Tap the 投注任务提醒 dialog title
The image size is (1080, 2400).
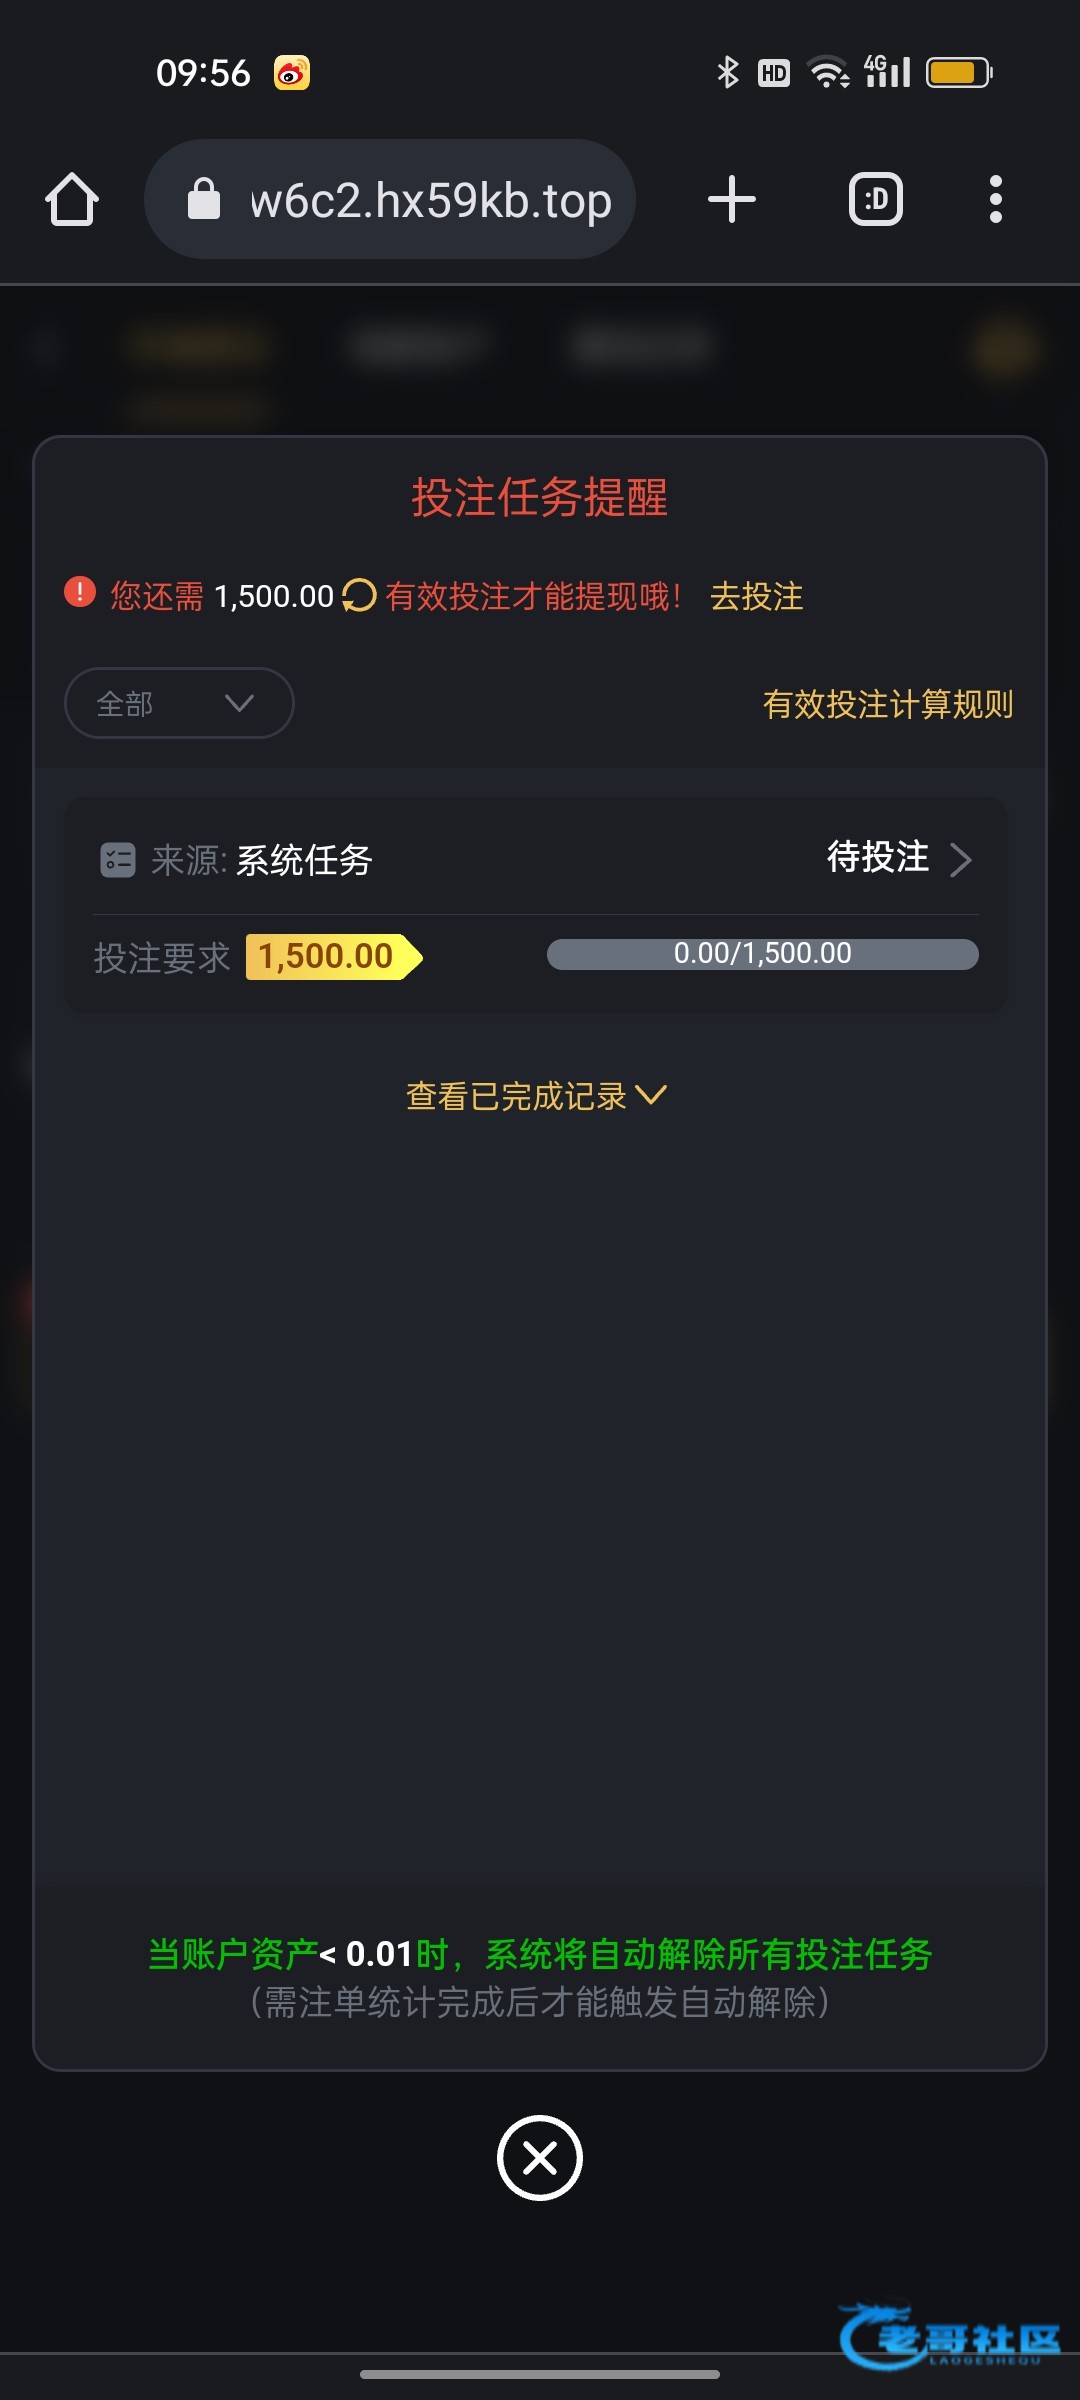[540, 498]
